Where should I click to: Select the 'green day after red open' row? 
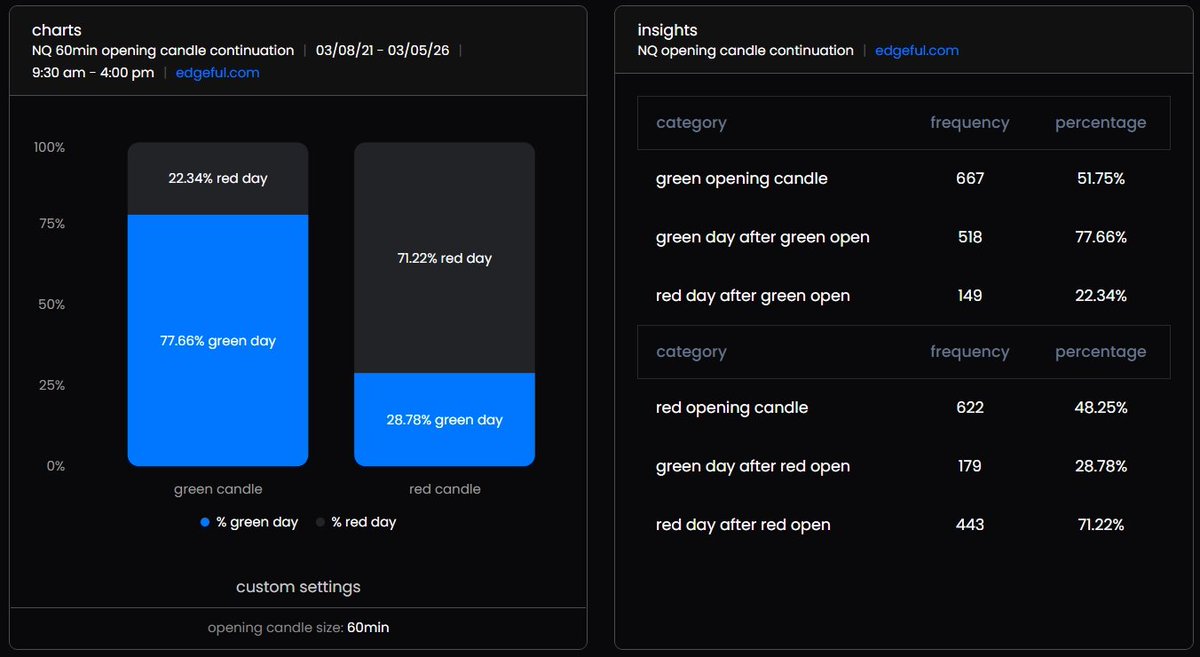(x=903, y=466)
